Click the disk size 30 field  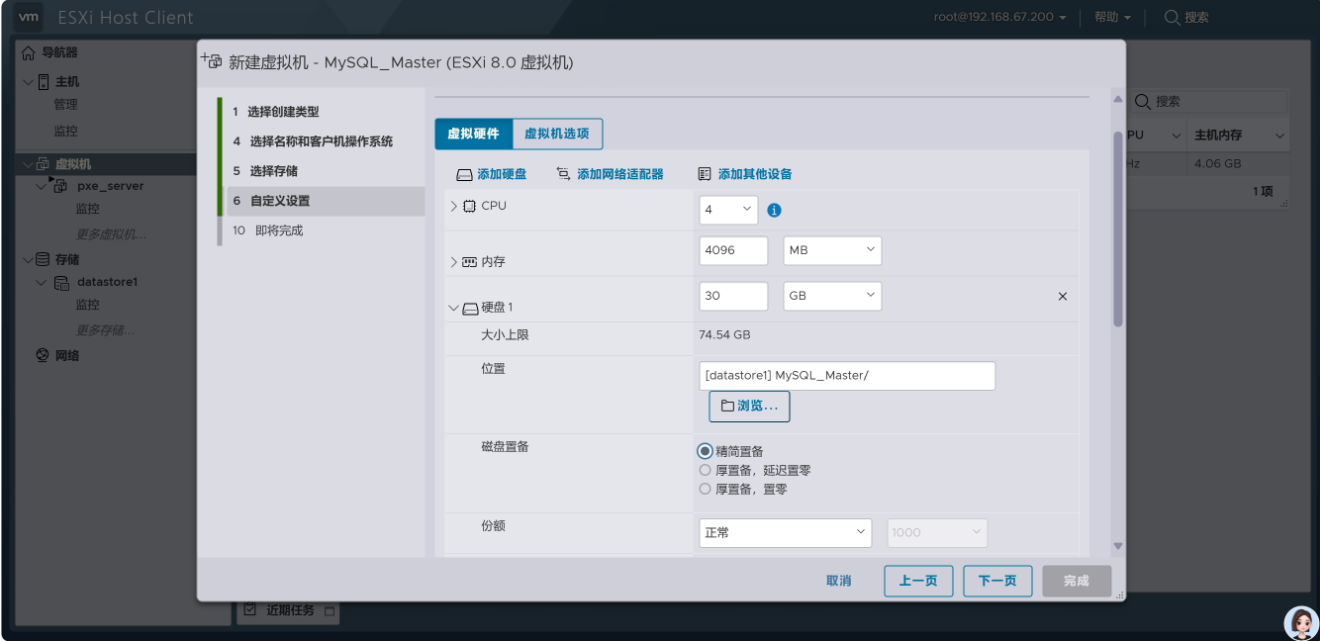(x=733, y=296)
